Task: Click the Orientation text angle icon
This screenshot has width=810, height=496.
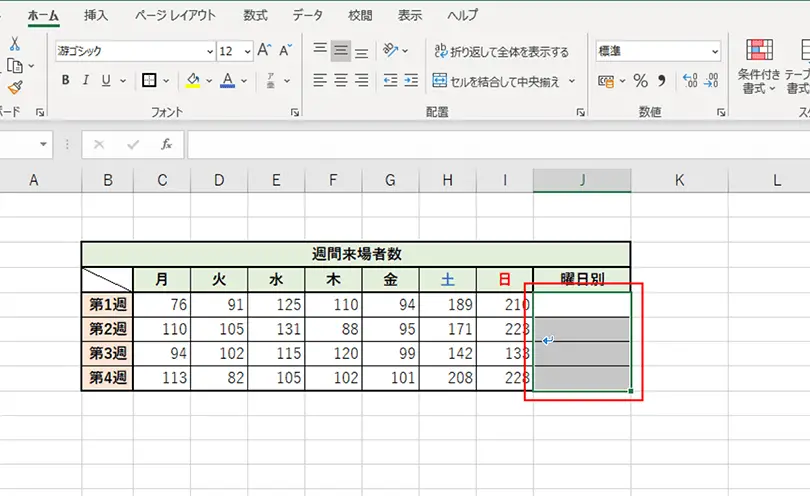Action: click(391, 50)
